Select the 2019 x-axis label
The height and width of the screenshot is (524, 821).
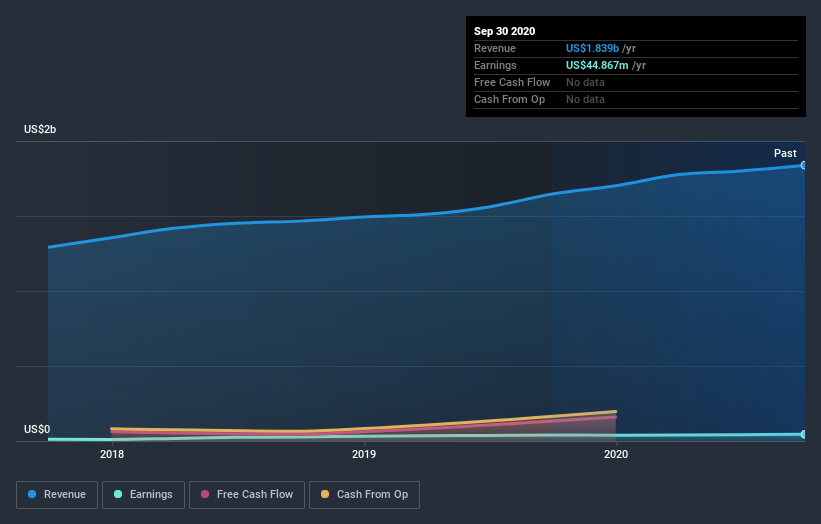coord(364,454)
